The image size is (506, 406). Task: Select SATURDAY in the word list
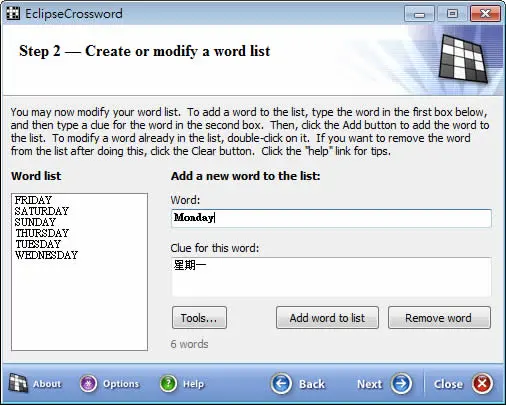pyautogui.click(x=42, y=211)
